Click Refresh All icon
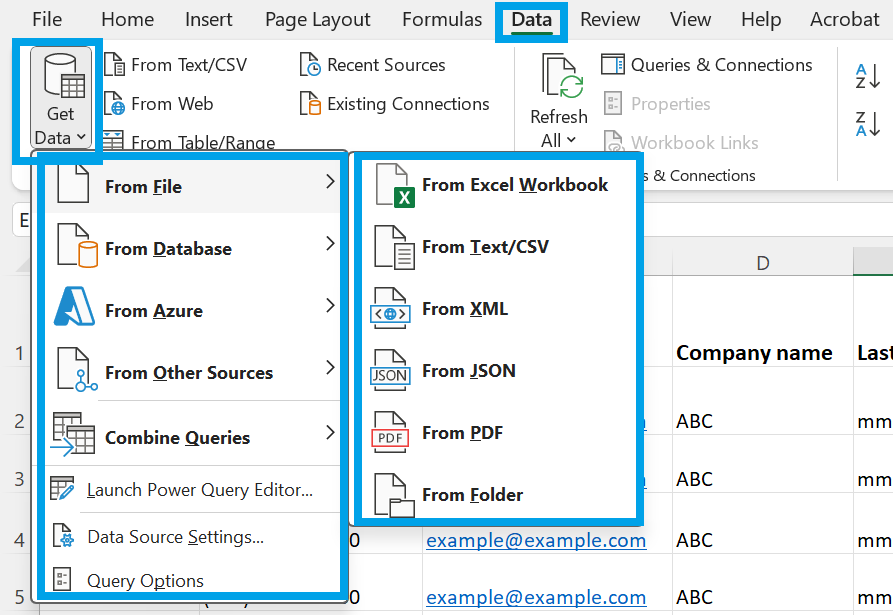The image size is (893, 615). pyautogui.click(x=562, y=76)
